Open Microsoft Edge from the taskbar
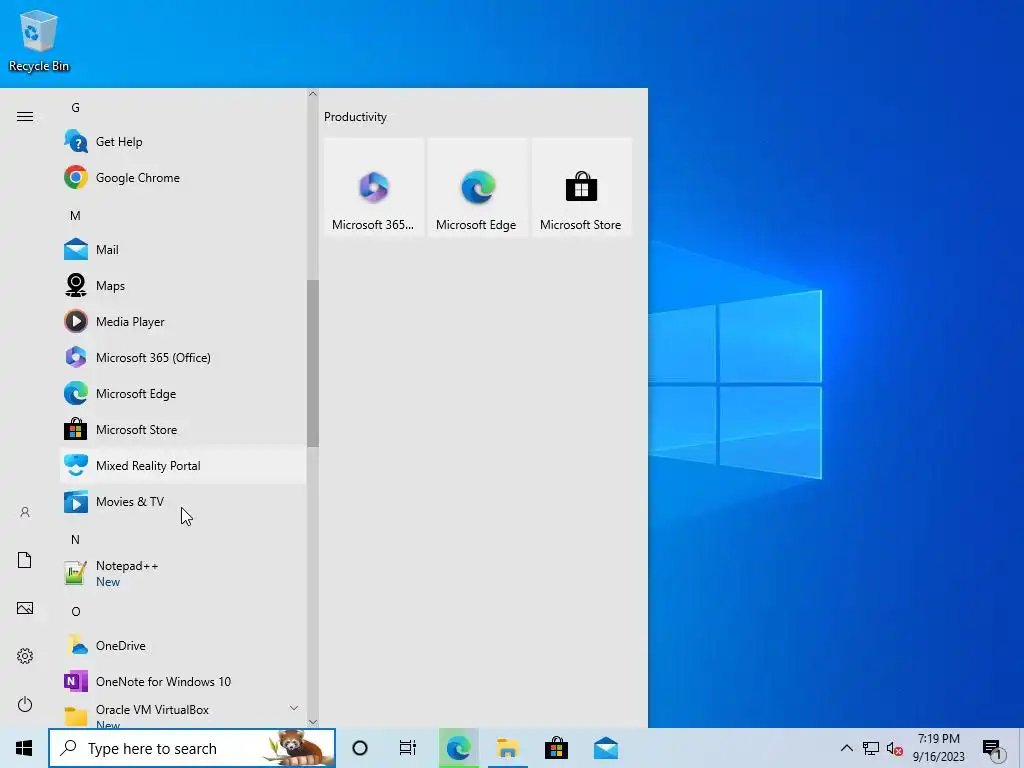 (458, 748)
